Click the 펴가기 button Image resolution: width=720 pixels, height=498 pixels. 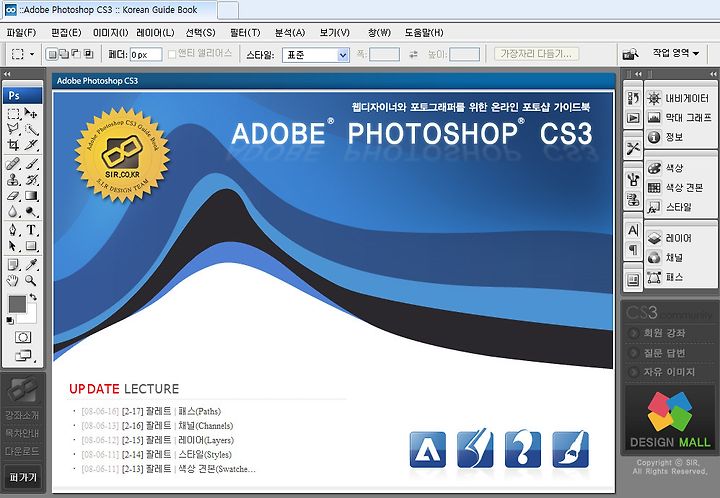(23, 477)
